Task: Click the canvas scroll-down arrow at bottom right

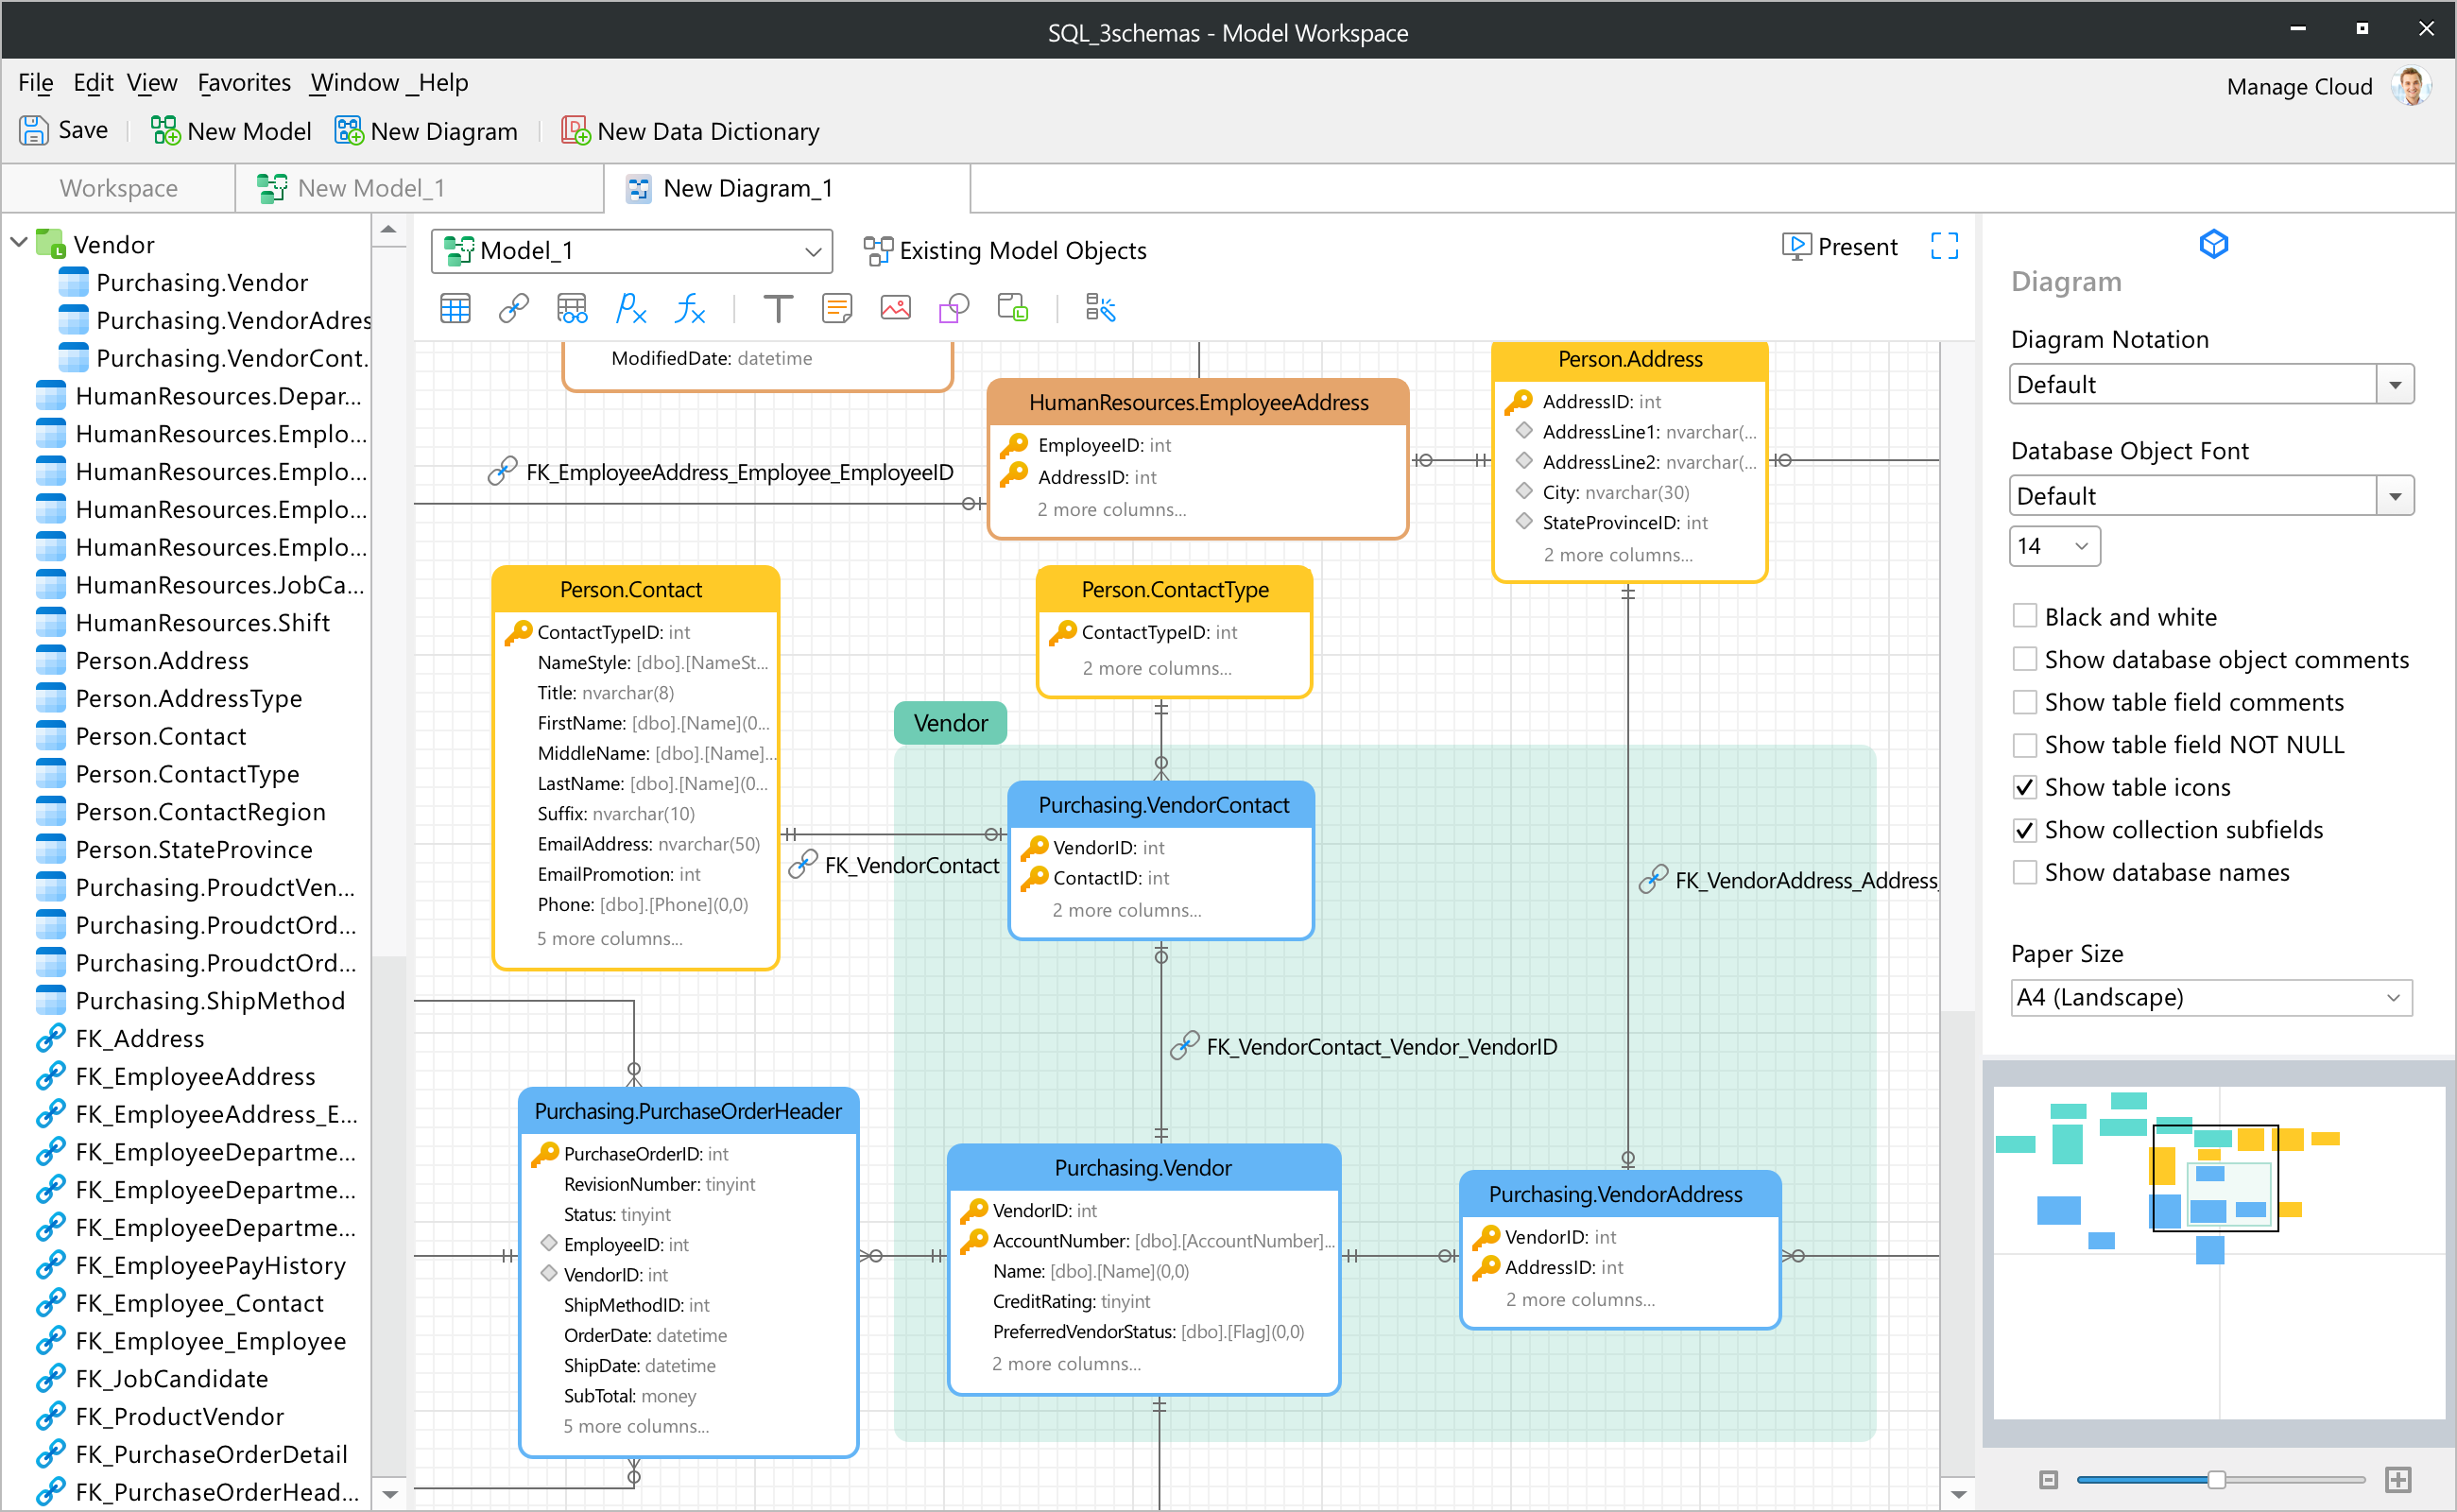Action: pos(1958,1494)
